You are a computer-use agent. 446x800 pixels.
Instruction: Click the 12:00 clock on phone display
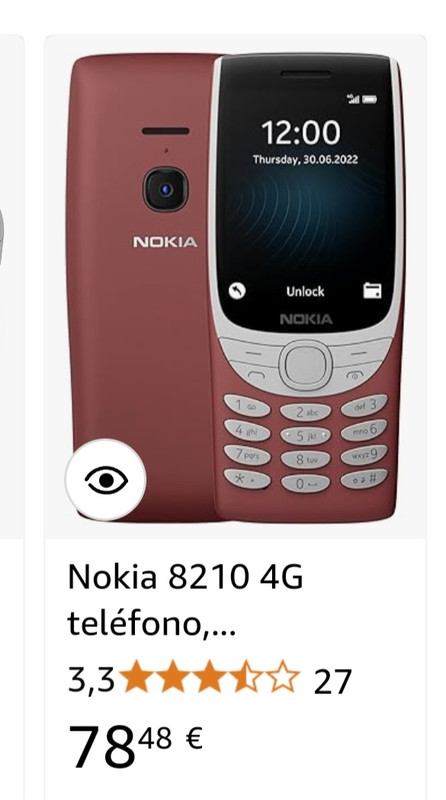click(301, 132)
